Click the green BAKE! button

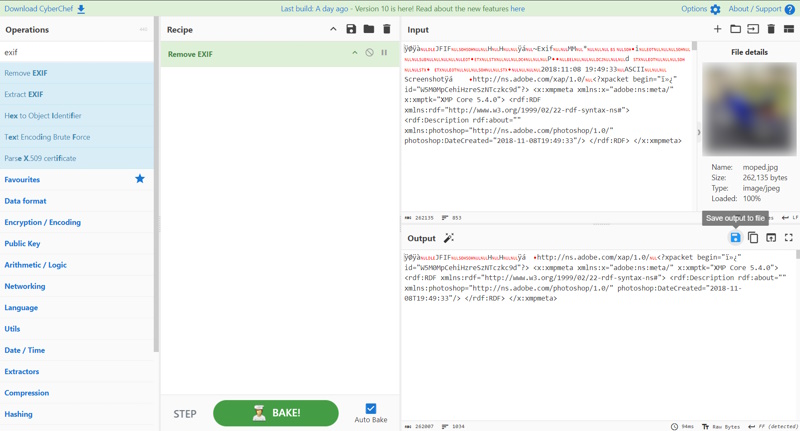pos(276,413)
